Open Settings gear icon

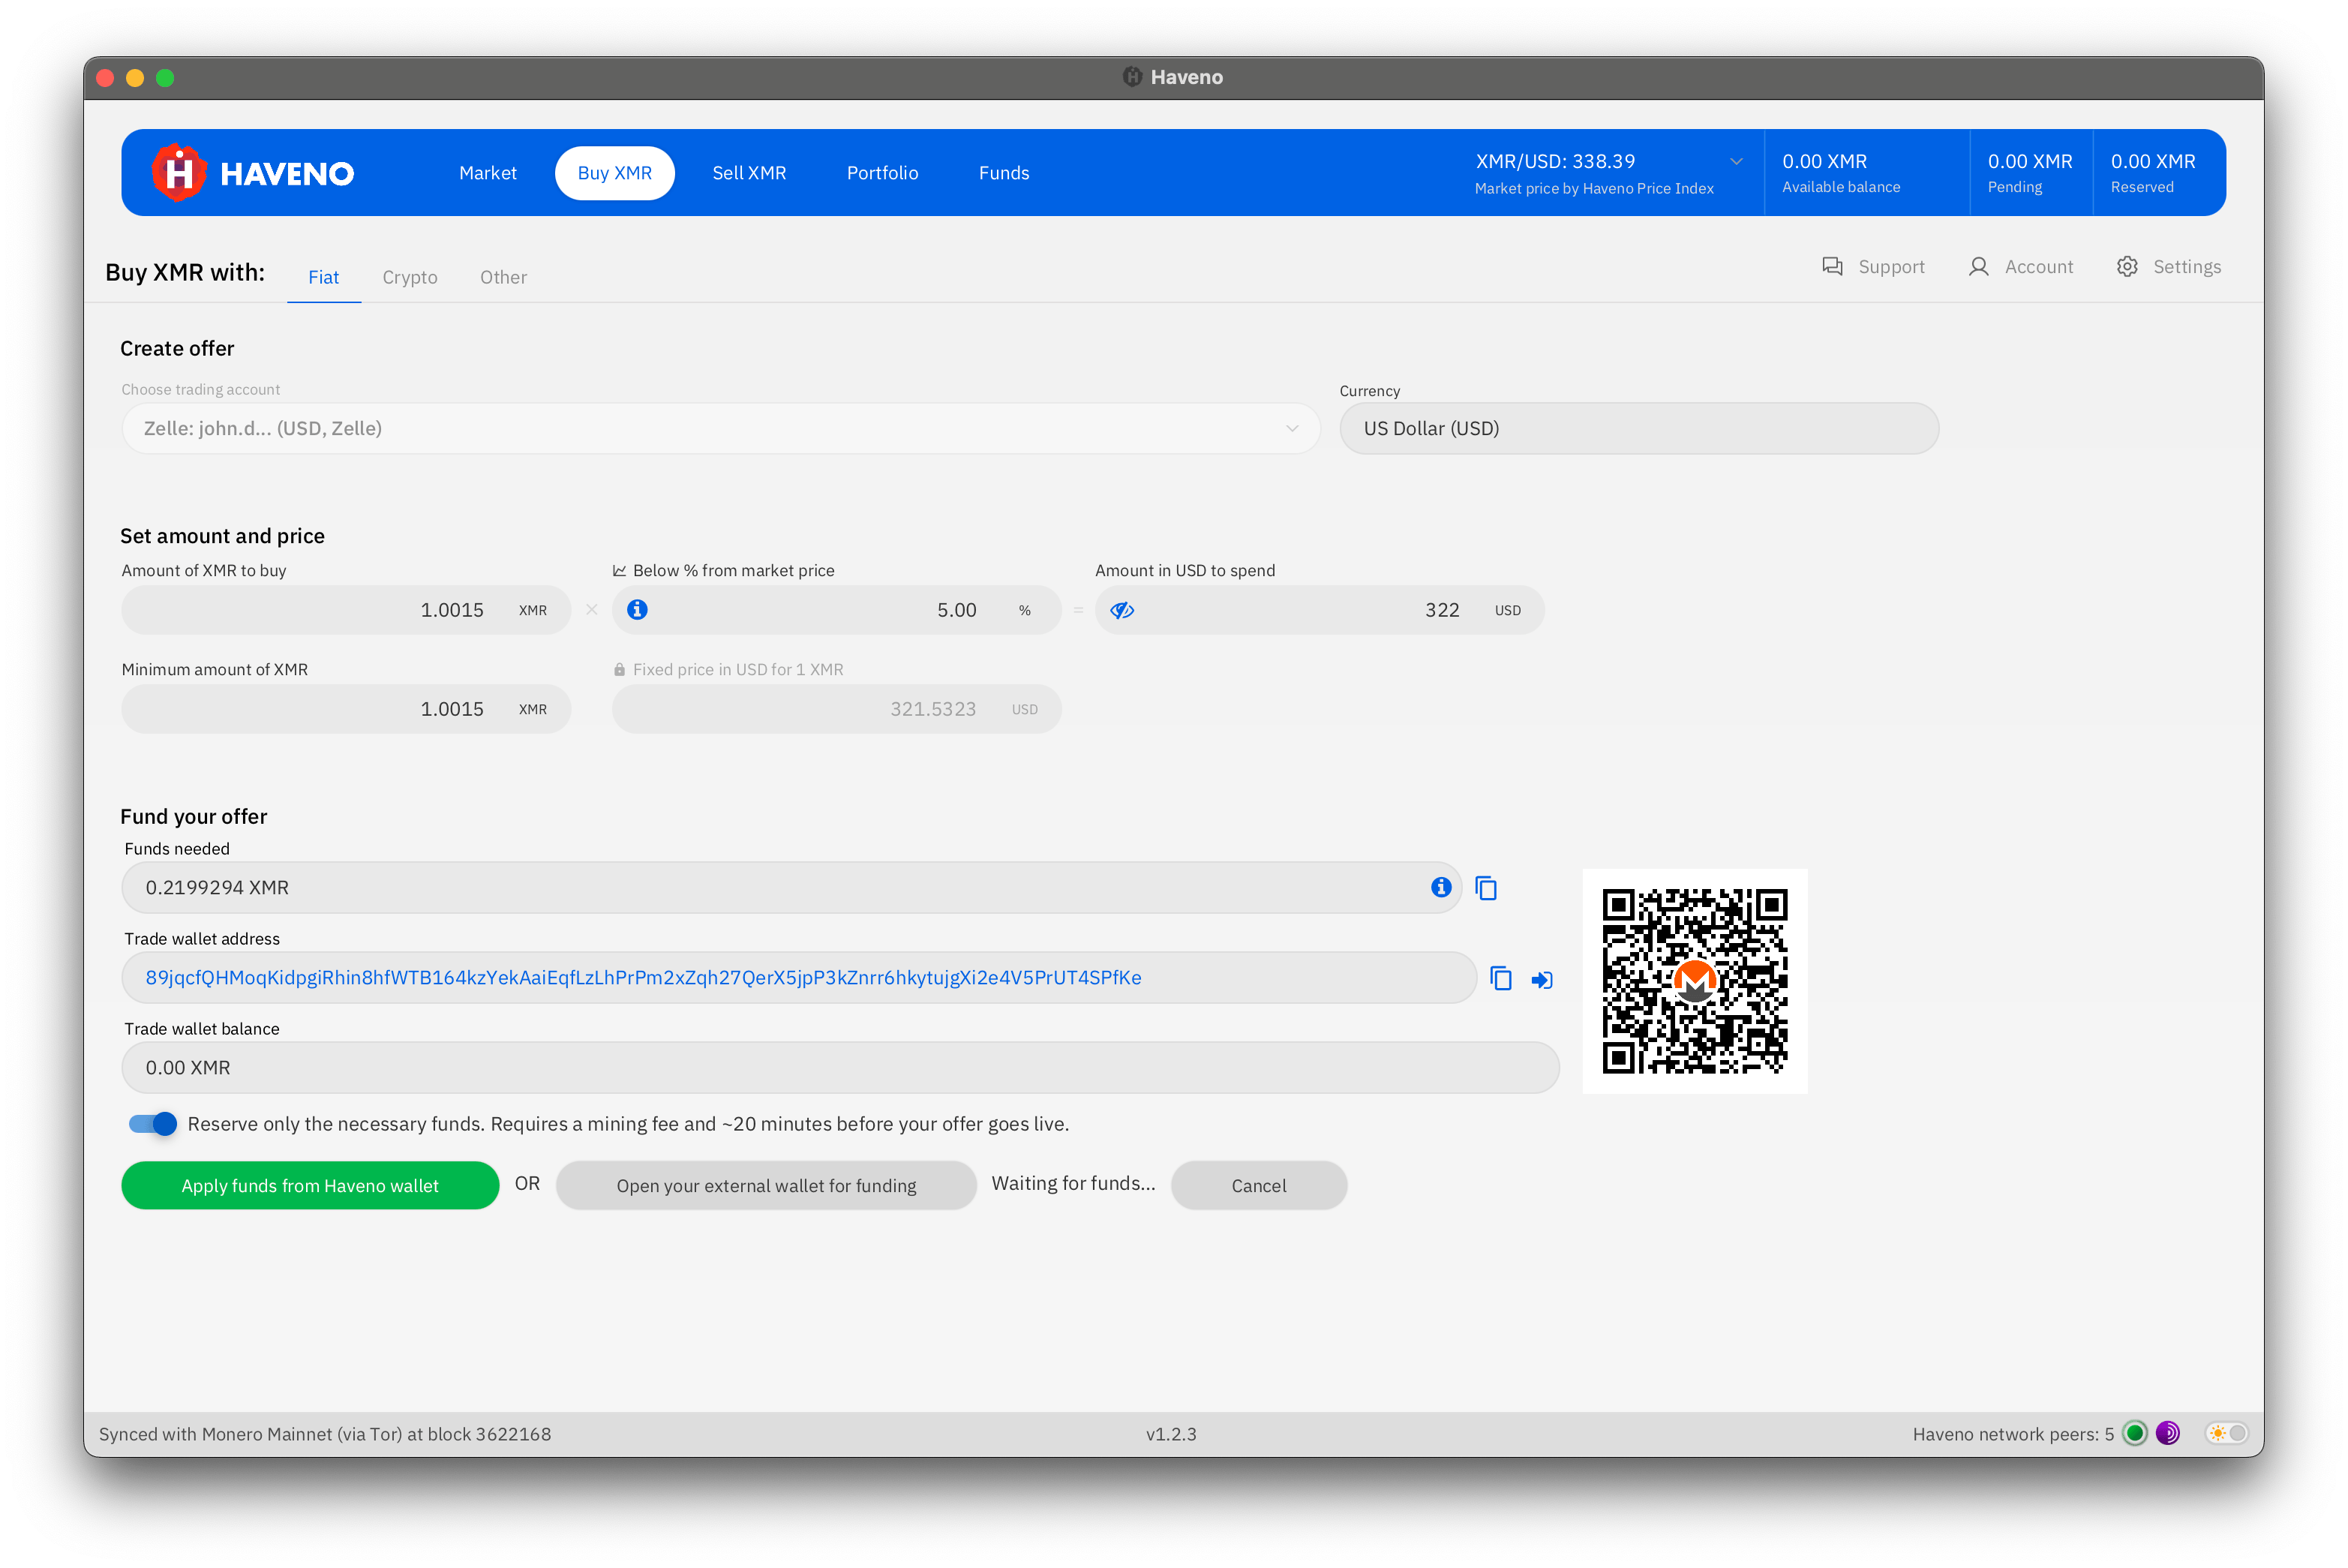(x=2127, y=267)
